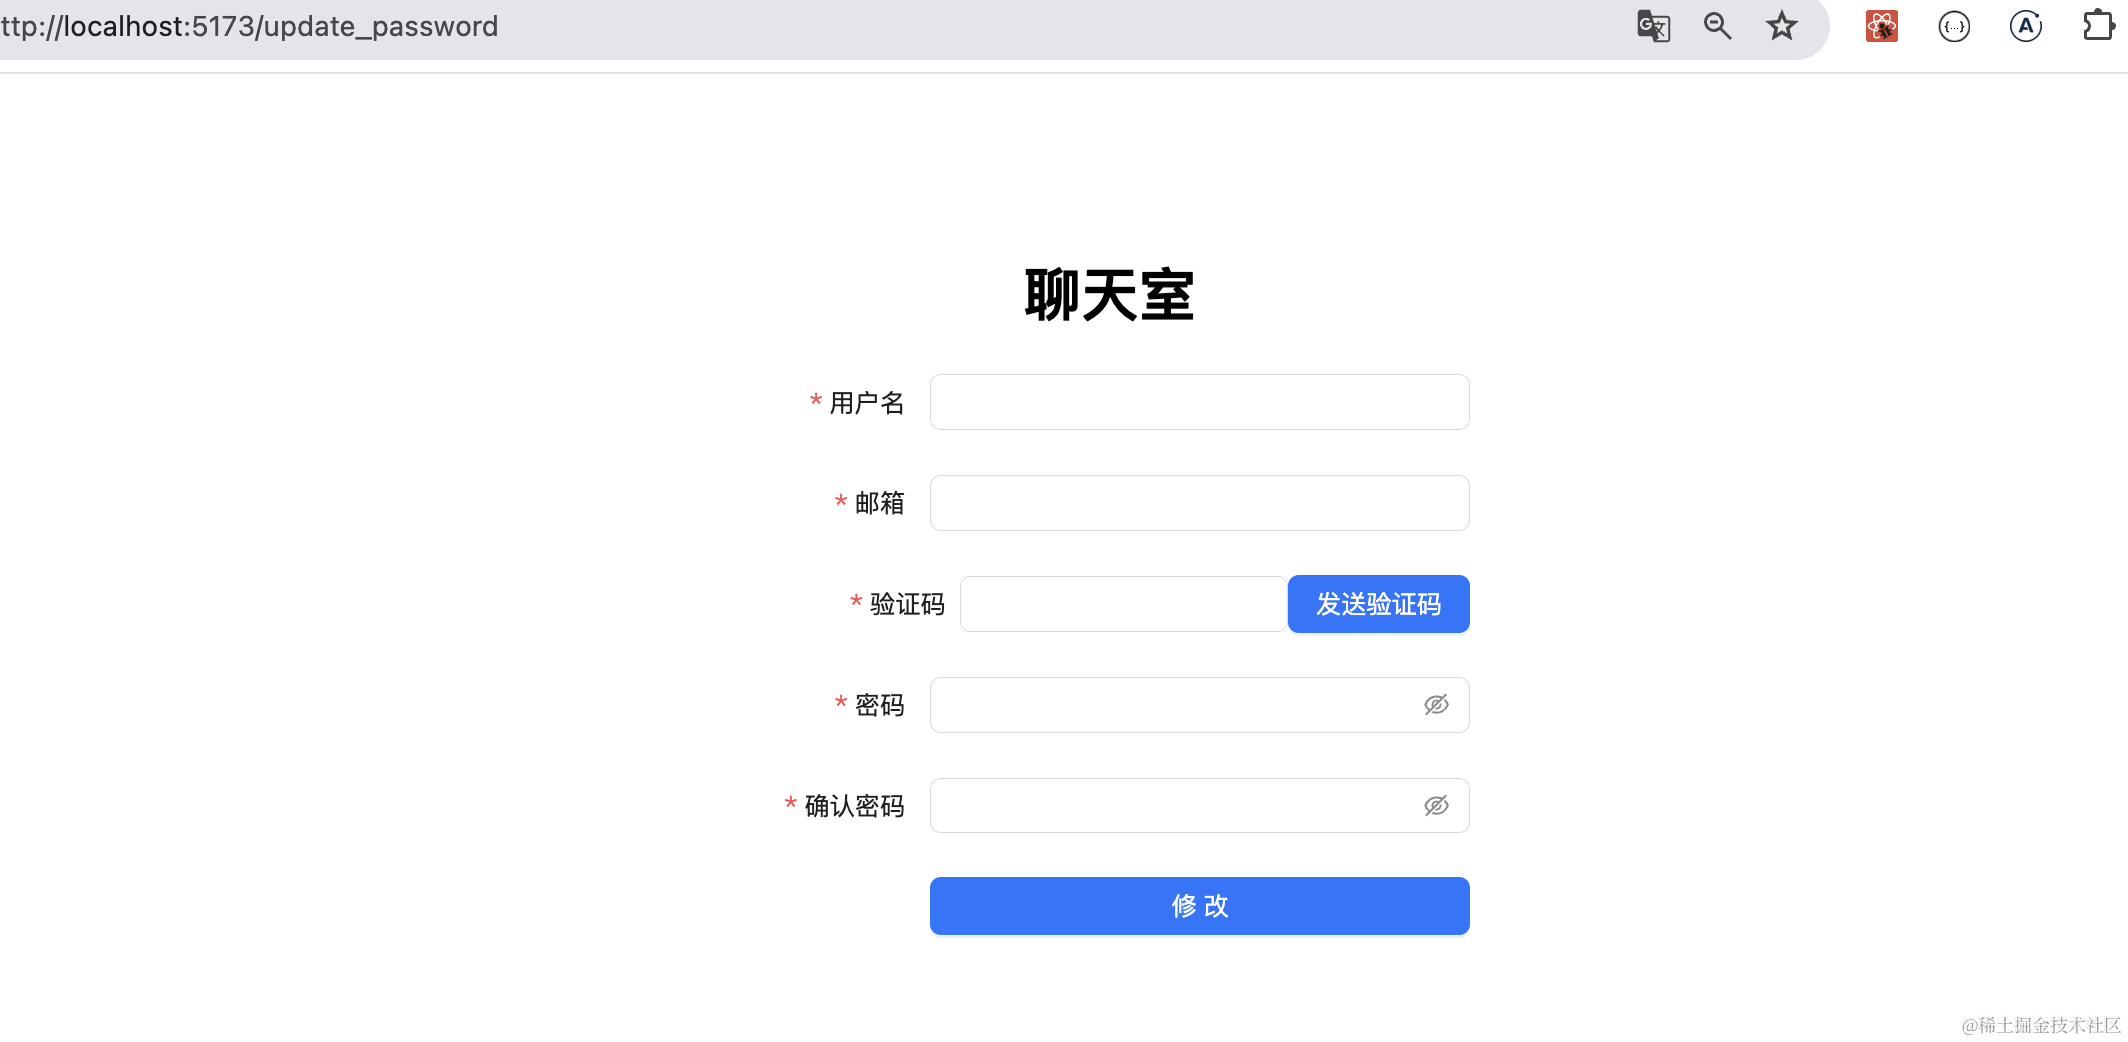The width and height of the screenshot is (2128, 1042).
Task: Click inside the 密码 text field
Action: pyautogui.click(x=1170, y=705)
